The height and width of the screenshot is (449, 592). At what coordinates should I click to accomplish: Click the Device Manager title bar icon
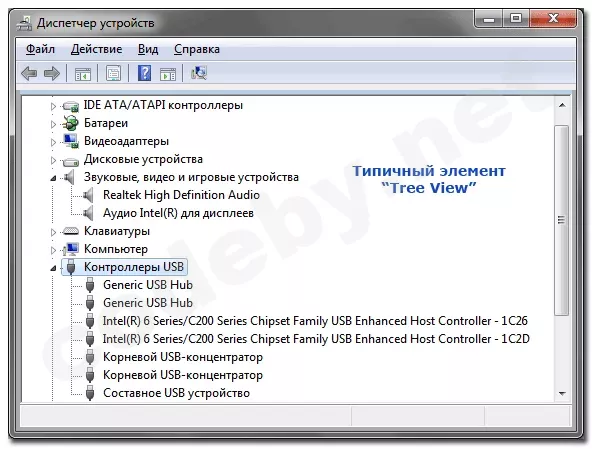tap(24, 23)
